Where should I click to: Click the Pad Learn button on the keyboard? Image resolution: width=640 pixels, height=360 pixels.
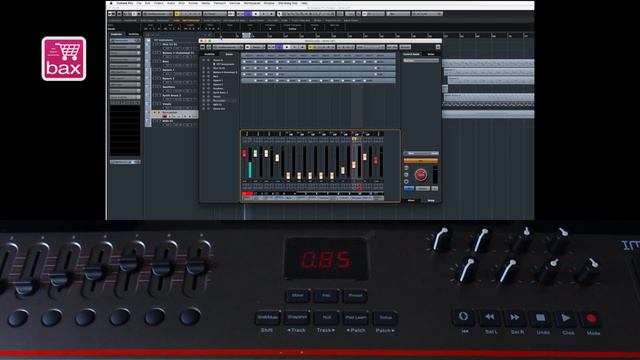pos(356,318)
